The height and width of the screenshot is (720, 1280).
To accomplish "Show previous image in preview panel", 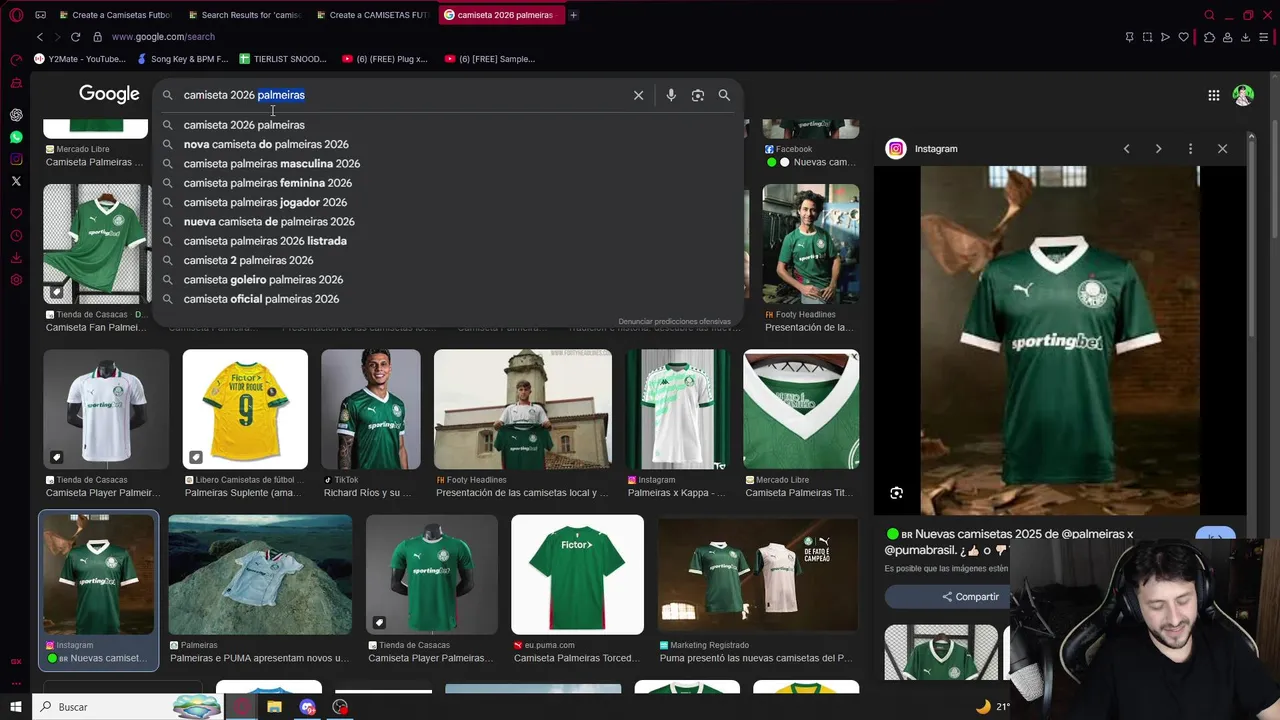I will pos(1126,149).
